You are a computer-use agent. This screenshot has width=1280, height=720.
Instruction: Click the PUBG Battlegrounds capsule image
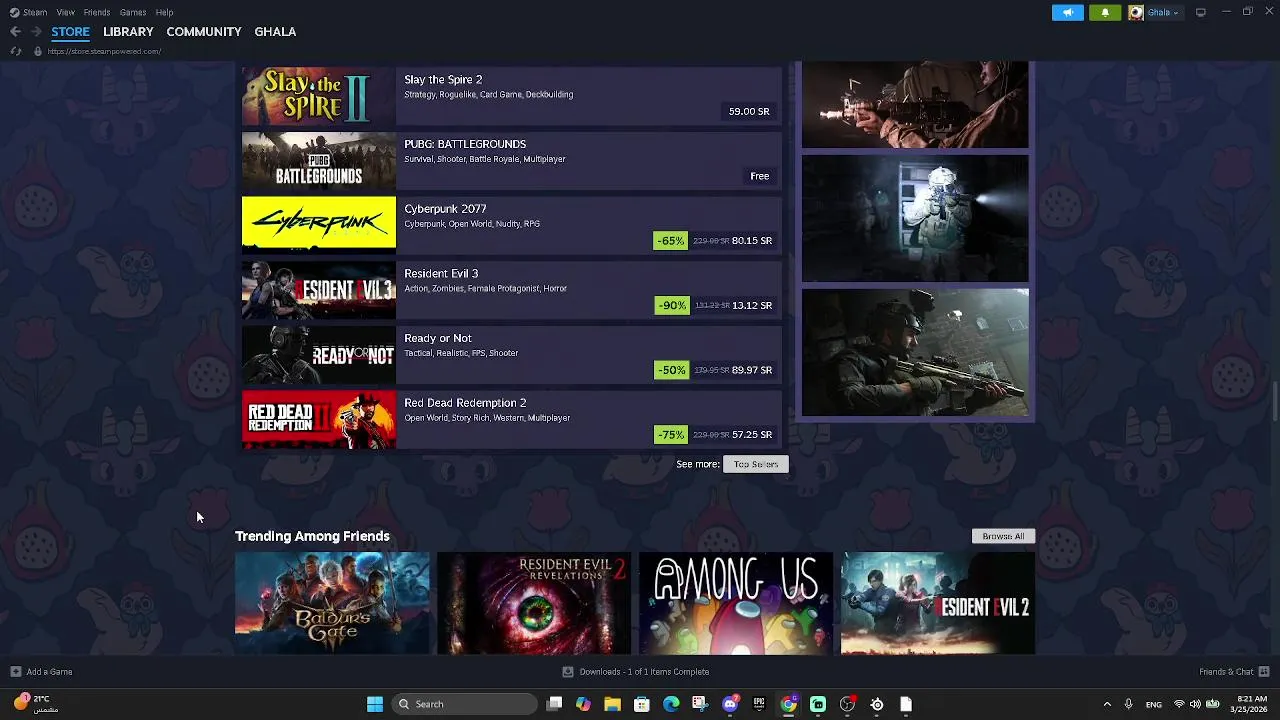(319, 161)
